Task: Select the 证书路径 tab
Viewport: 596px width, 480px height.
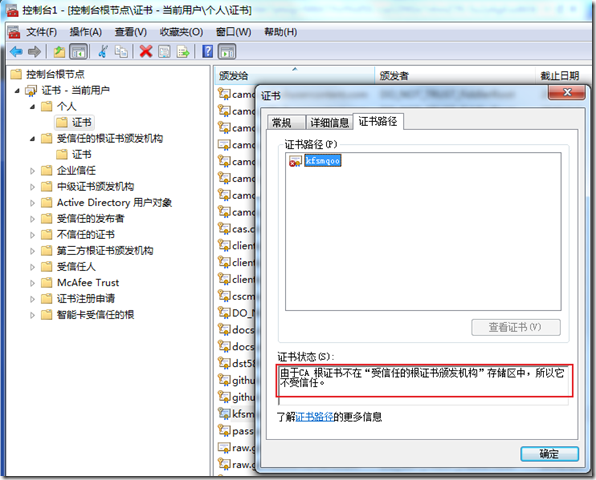Action: click(x=378, y=122)
